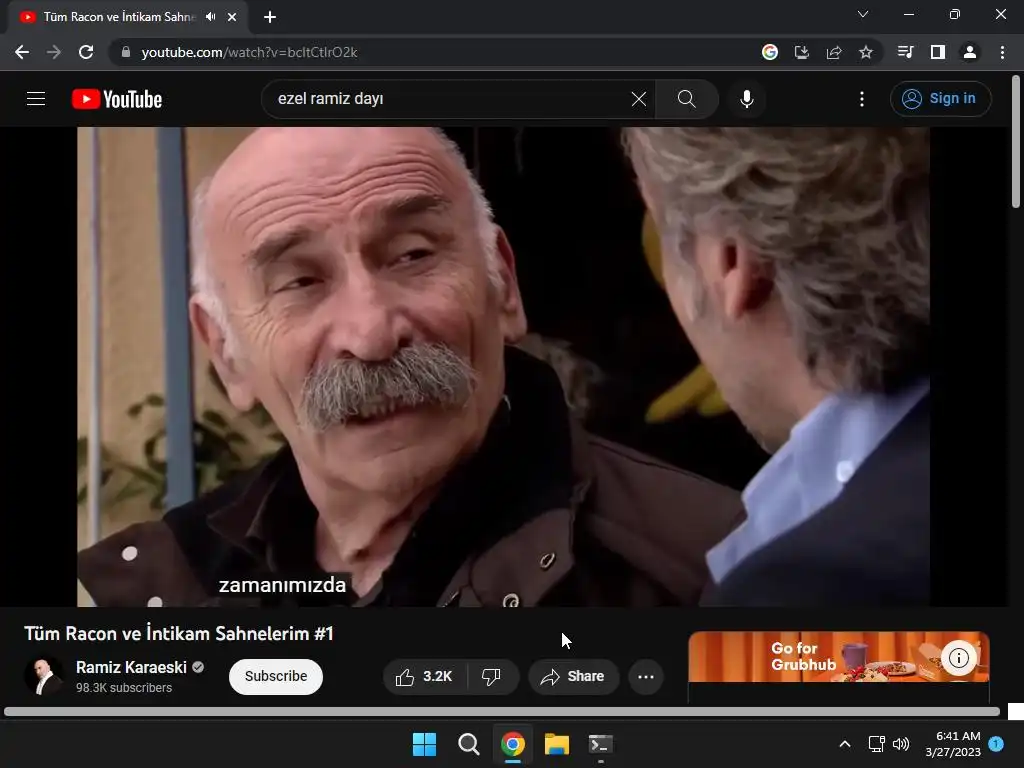Share this page with the address bar share icon
1024x768 pixels.
[834, 52]
